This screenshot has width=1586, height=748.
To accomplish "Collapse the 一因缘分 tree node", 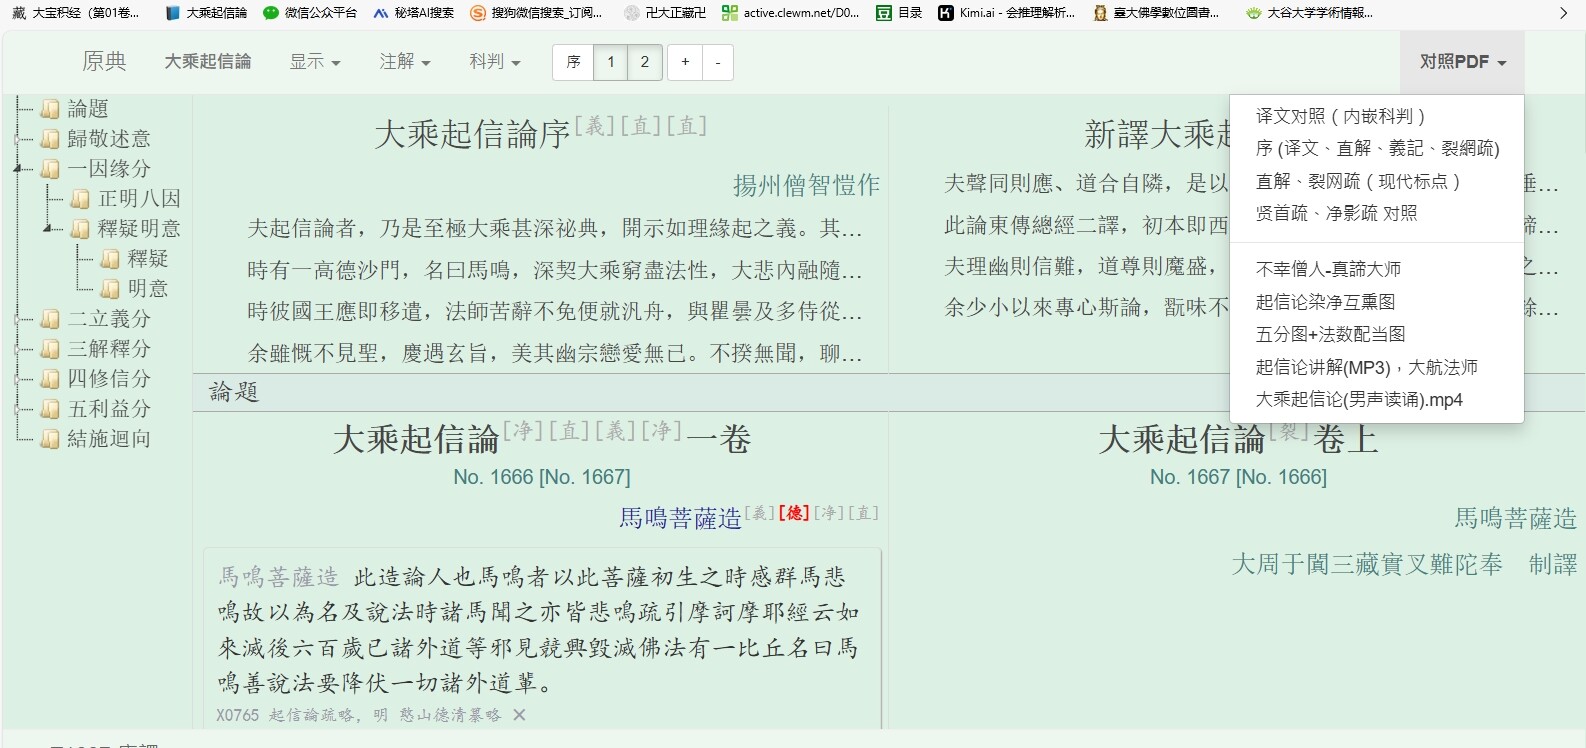I will click(x=18, y=169).
